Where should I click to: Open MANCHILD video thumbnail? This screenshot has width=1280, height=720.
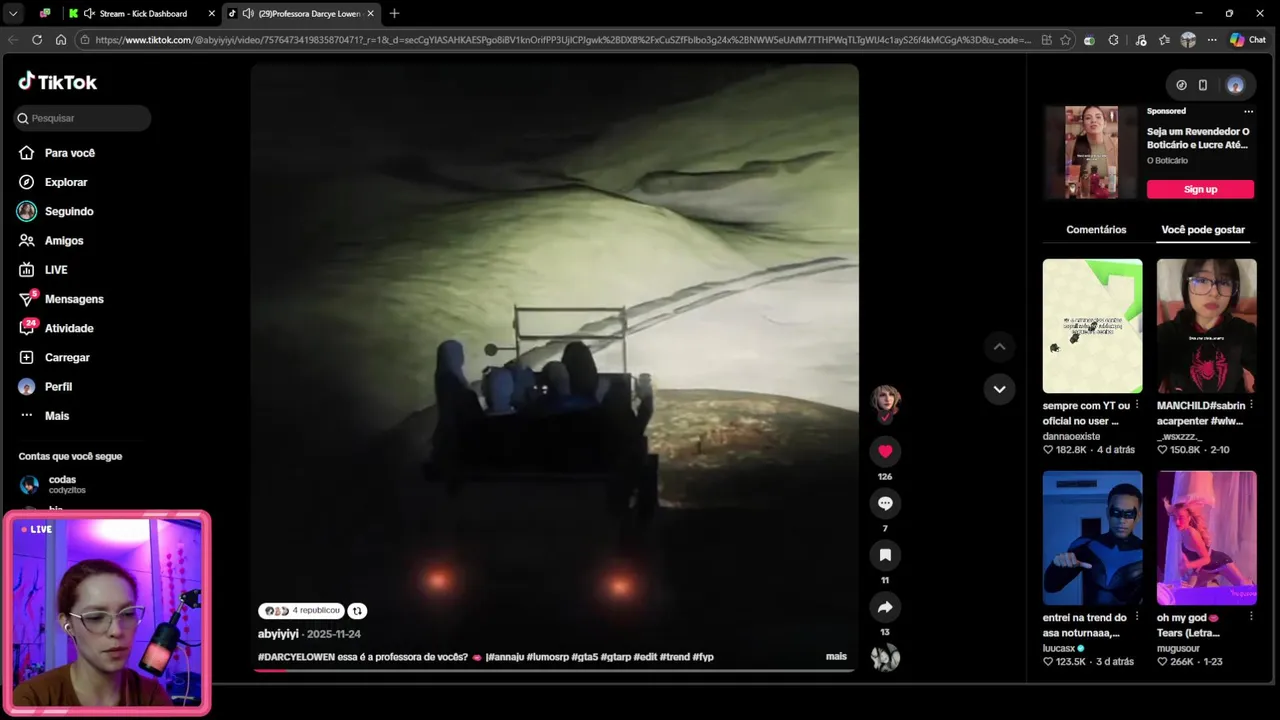click(x=1206, y=326)
